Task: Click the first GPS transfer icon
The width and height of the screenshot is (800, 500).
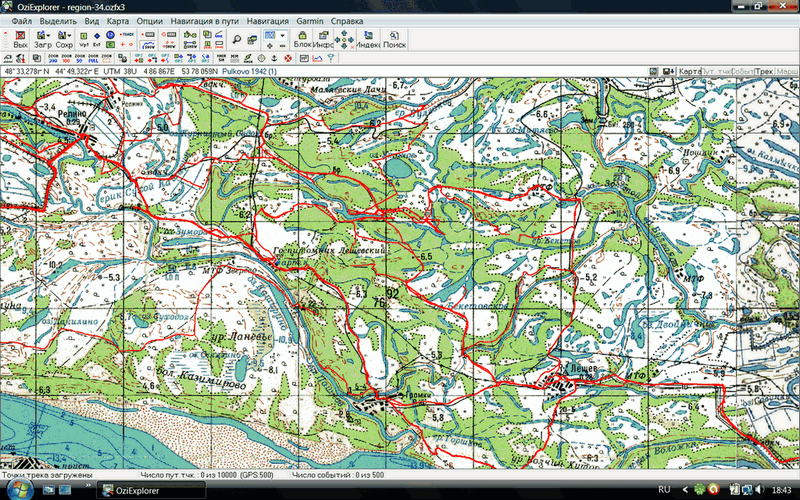Action: click(139, 58)
